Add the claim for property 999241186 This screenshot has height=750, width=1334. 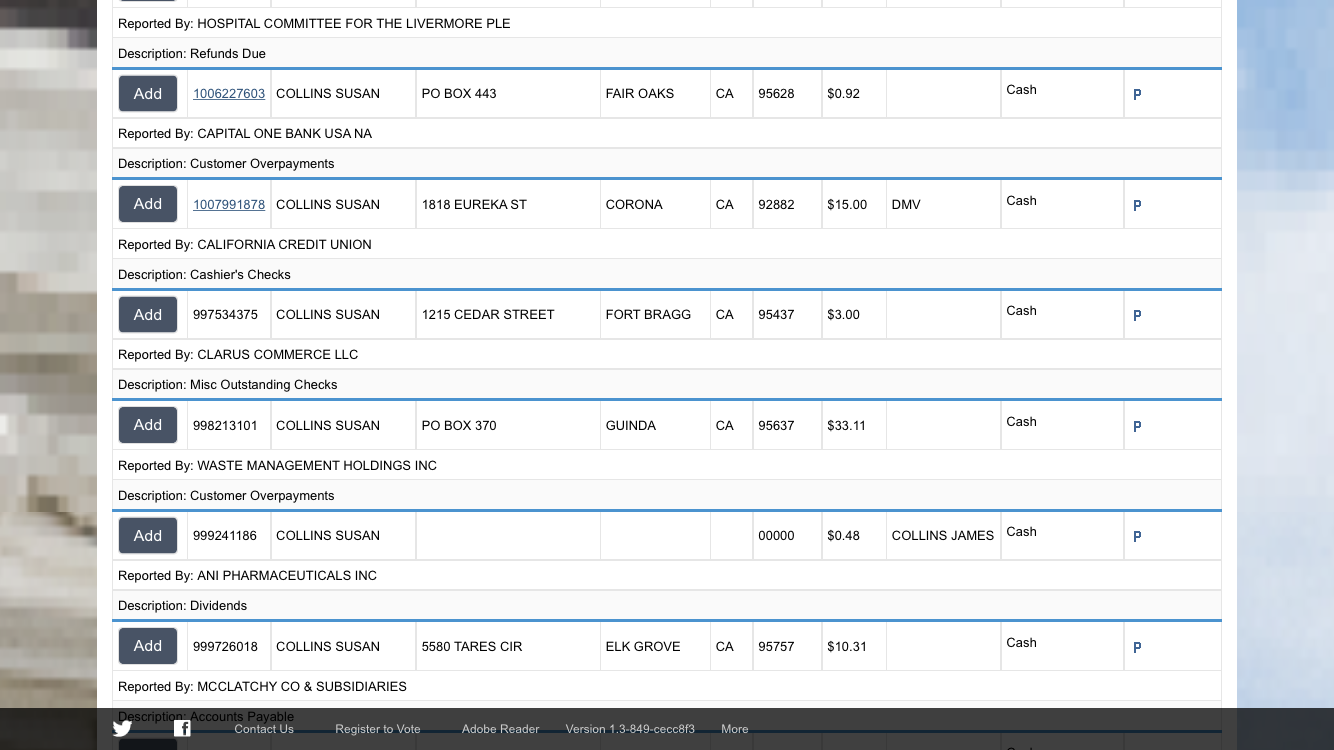pos(148,535)
